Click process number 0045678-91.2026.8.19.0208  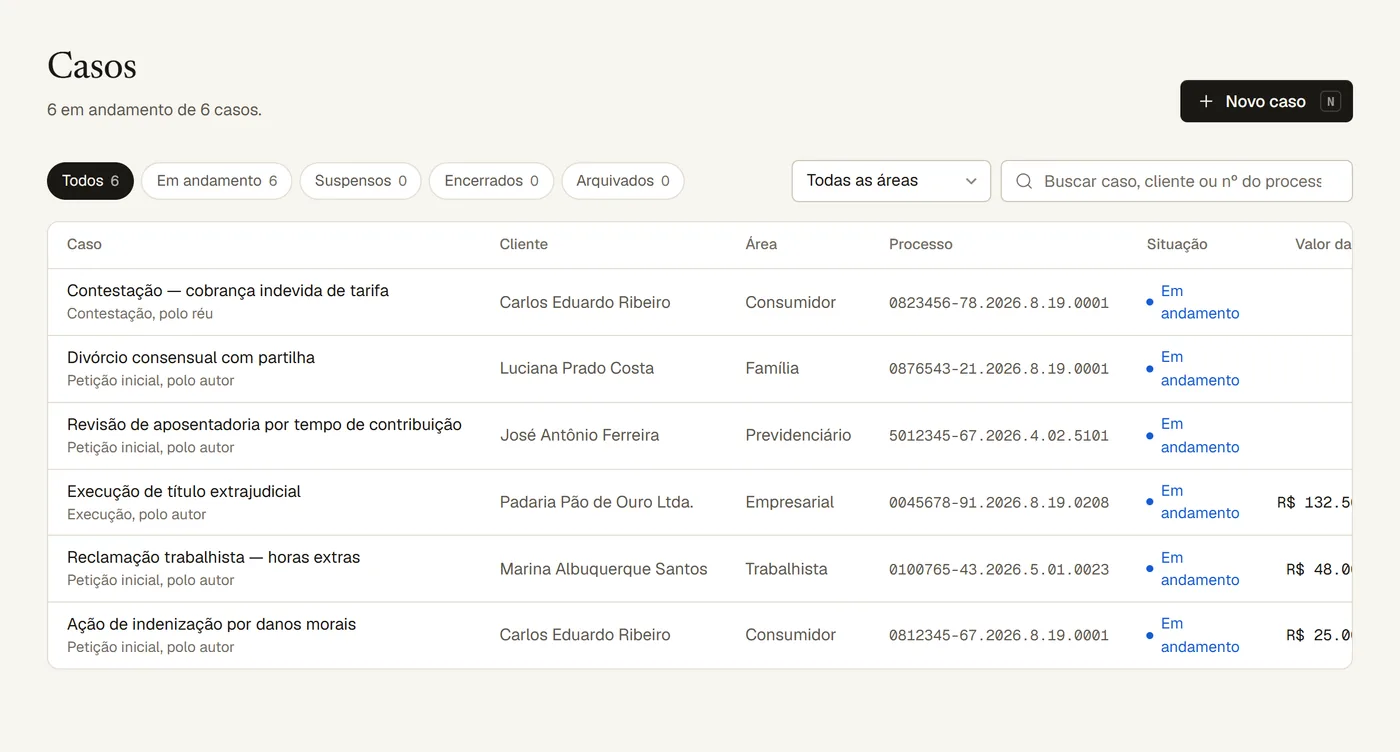tap(999, 502)
